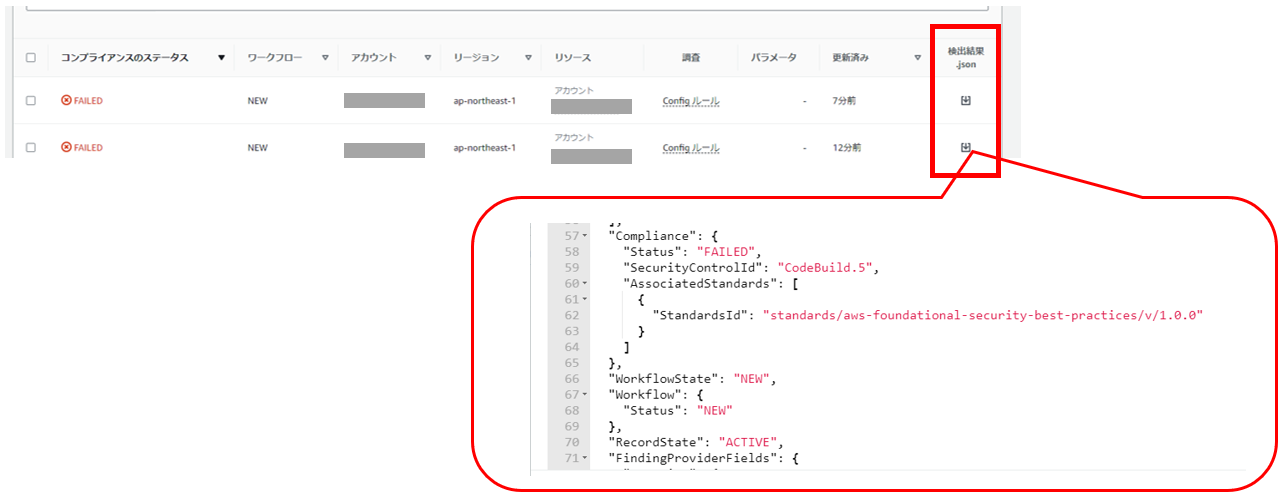Click ap-northeast-1 in the 12分前 row

coord(485,148)
